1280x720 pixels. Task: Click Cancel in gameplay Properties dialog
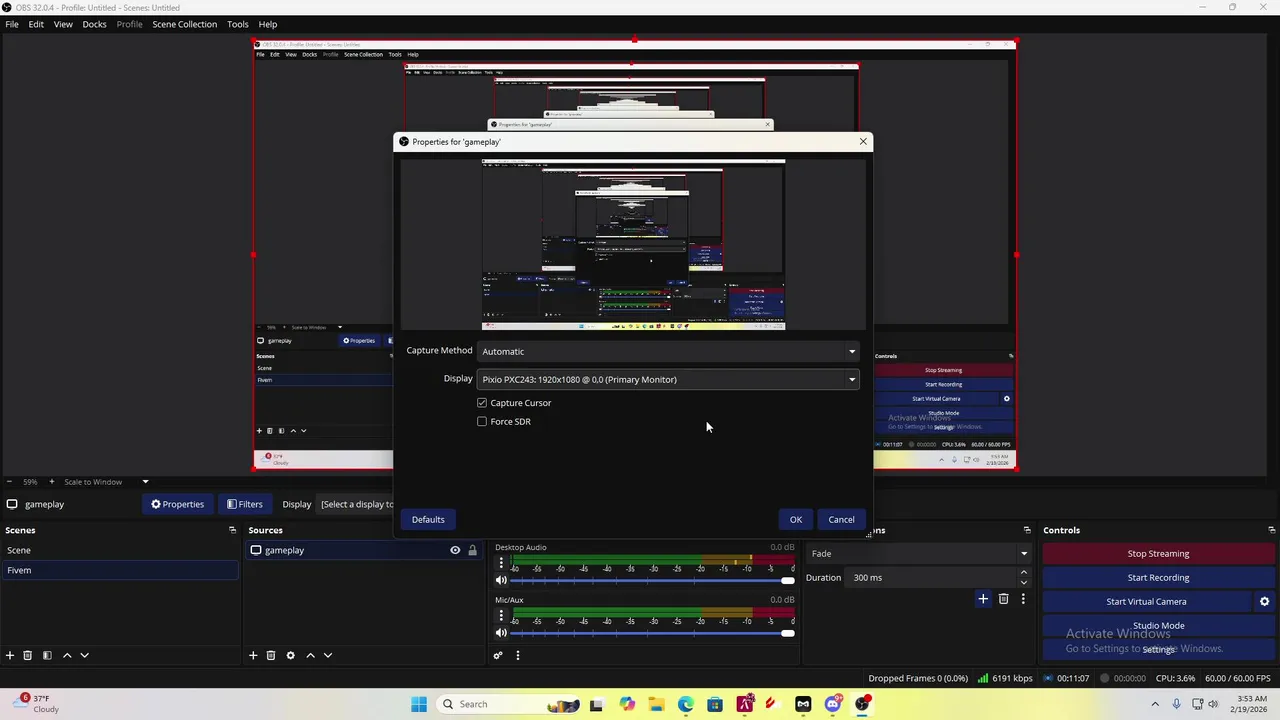(x=841, y=519)
